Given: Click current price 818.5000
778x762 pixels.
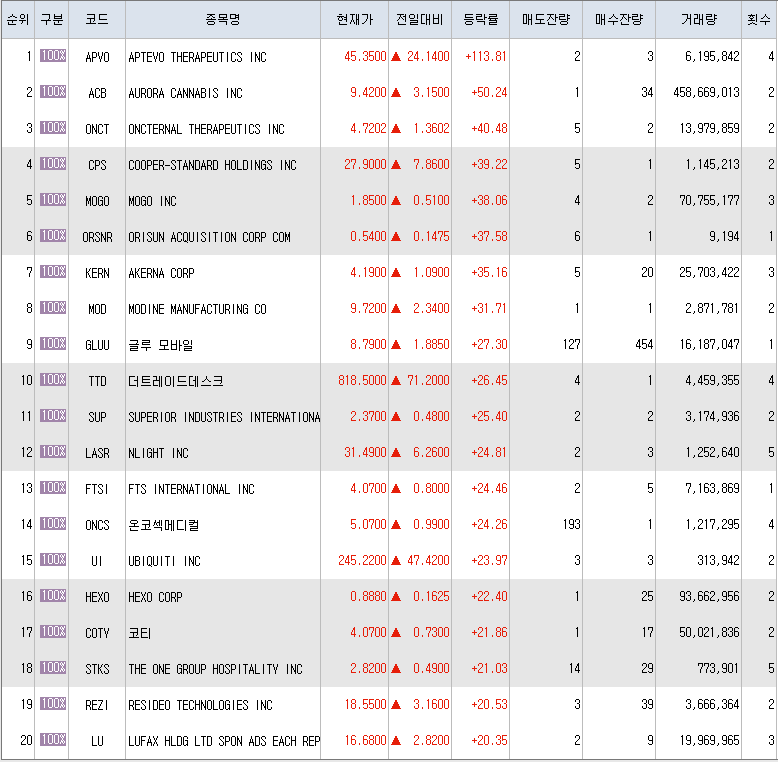Looking at the screenshot, I should pos(362,380).
